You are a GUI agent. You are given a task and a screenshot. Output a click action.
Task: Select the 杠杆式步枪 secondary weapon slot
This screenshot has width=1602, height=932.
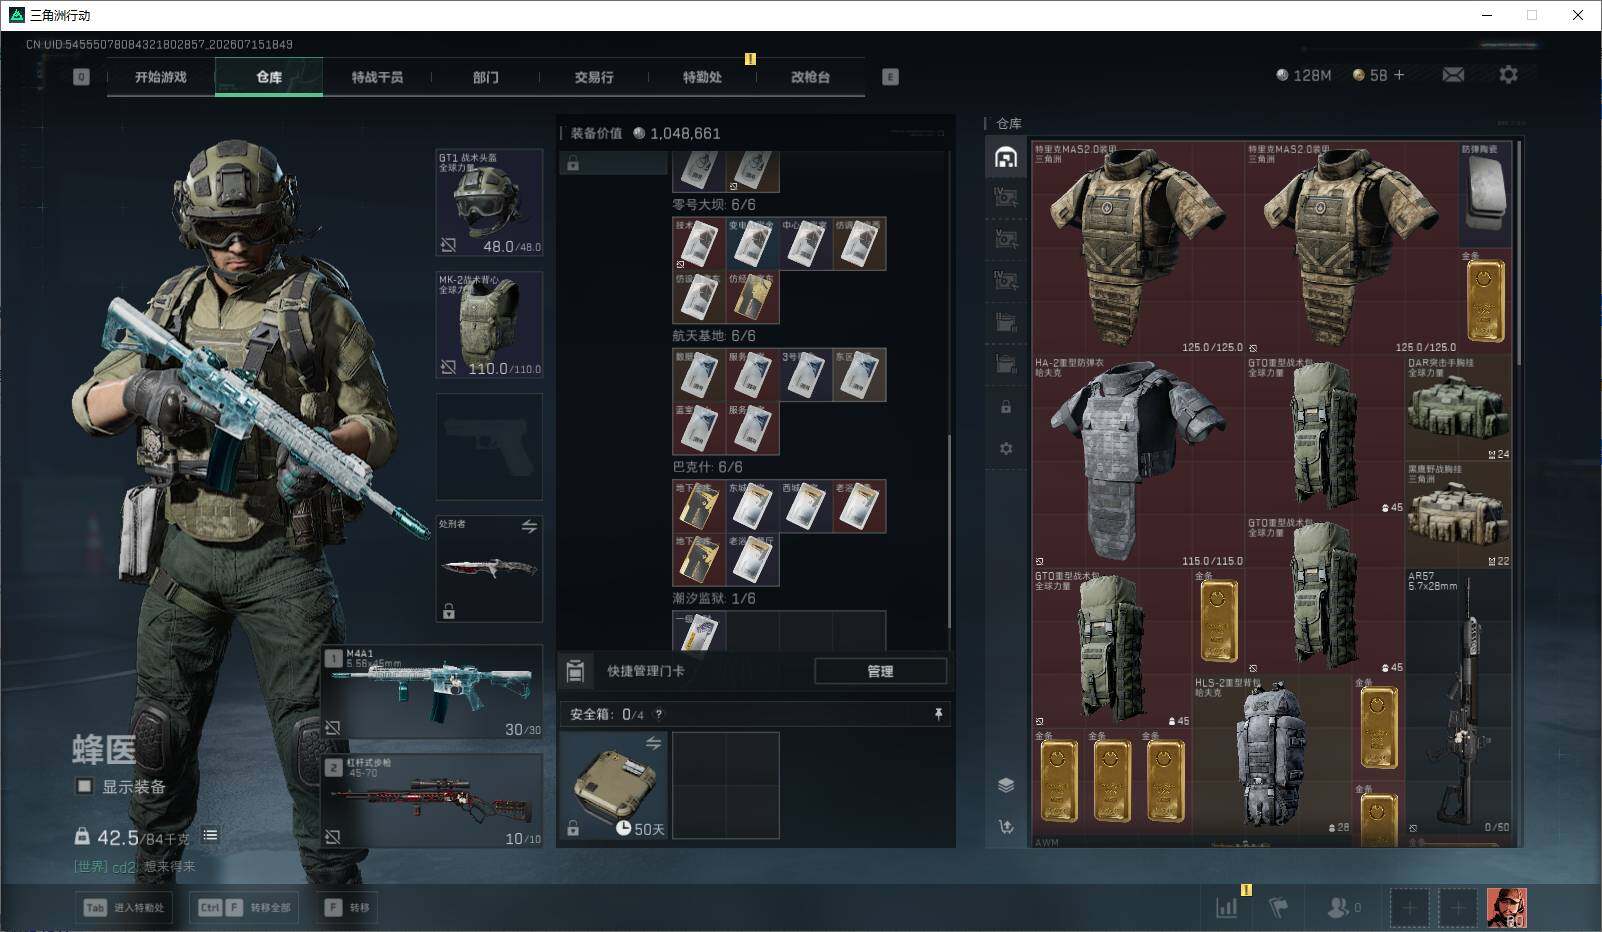433,800
